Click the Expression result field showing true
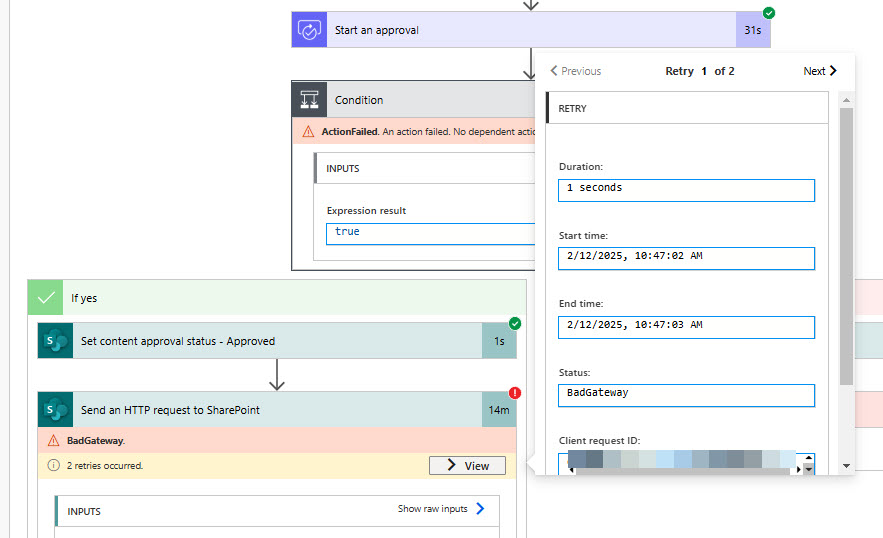This screenshot has width=883, height=538. (x=430, y=234)
